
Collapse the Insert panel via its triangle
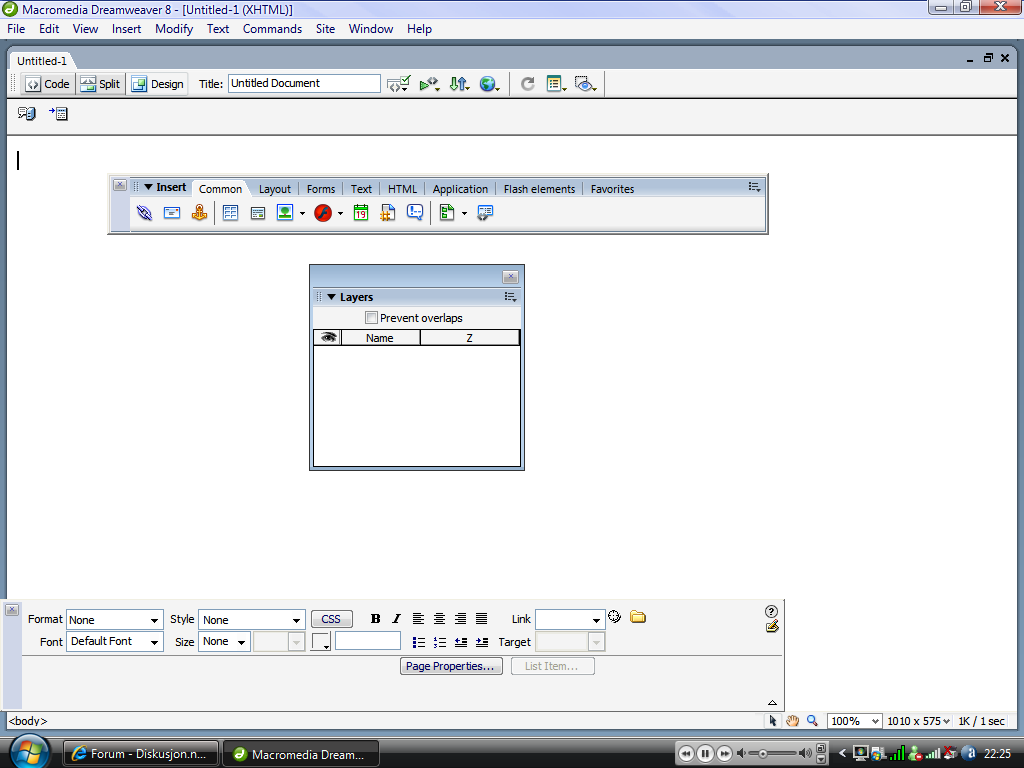coord(148,187)
